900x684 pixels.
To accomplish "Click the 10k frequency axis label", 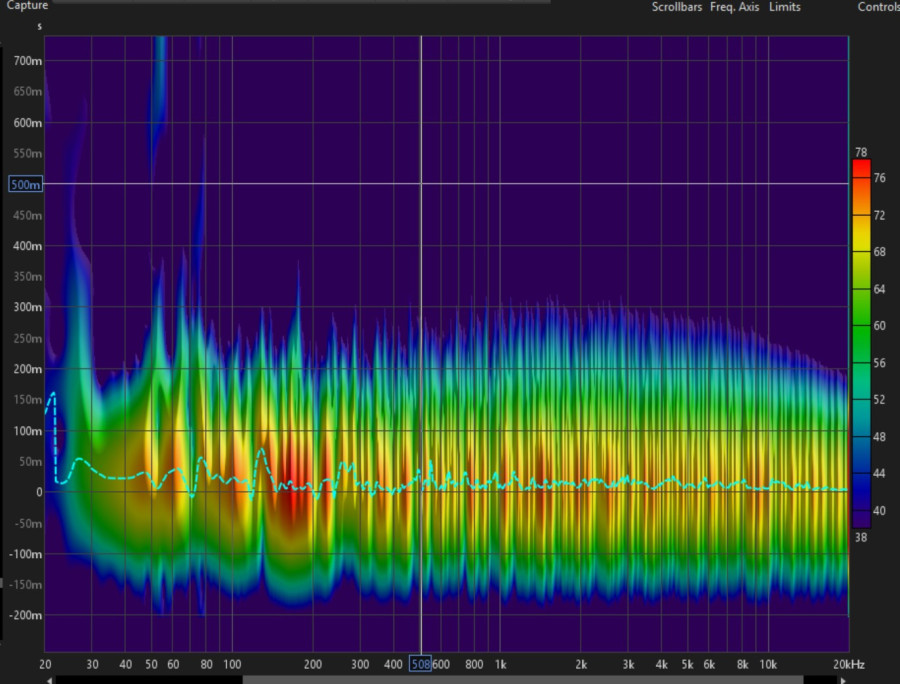I will pyautogui.click(x=768, y=664).
